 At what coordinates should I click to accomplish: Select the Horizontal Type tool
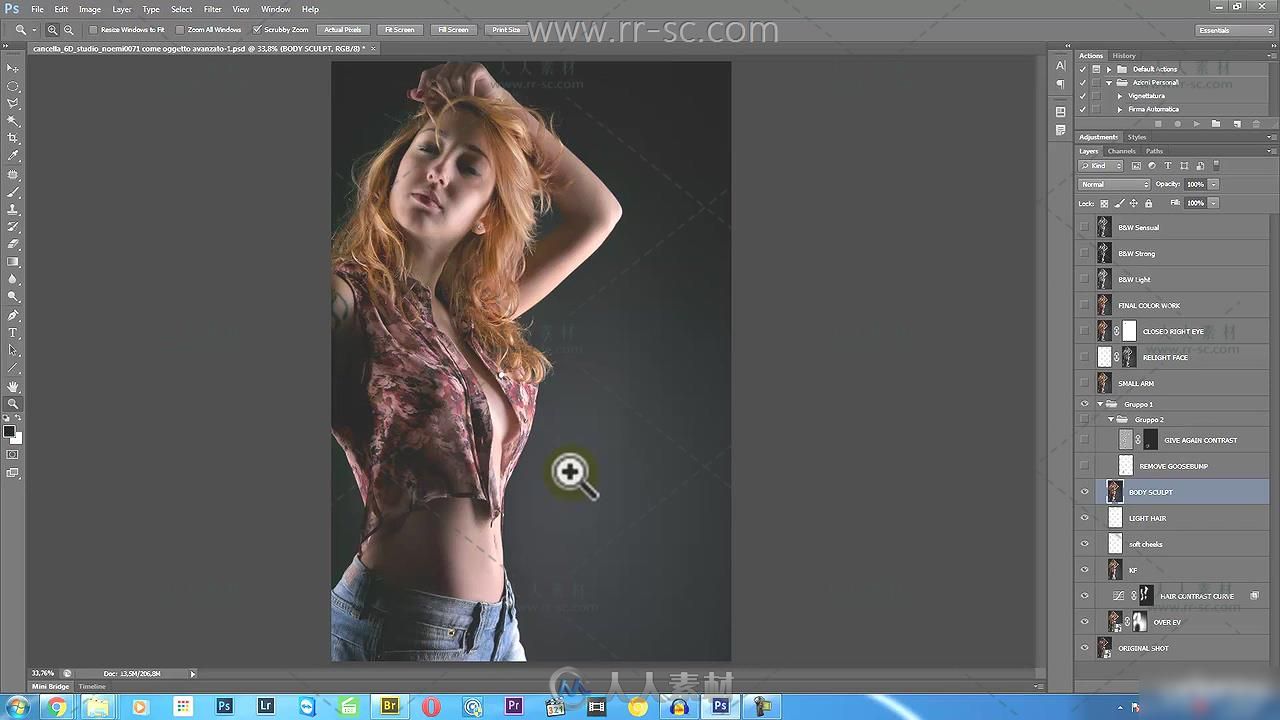[13, 333]
